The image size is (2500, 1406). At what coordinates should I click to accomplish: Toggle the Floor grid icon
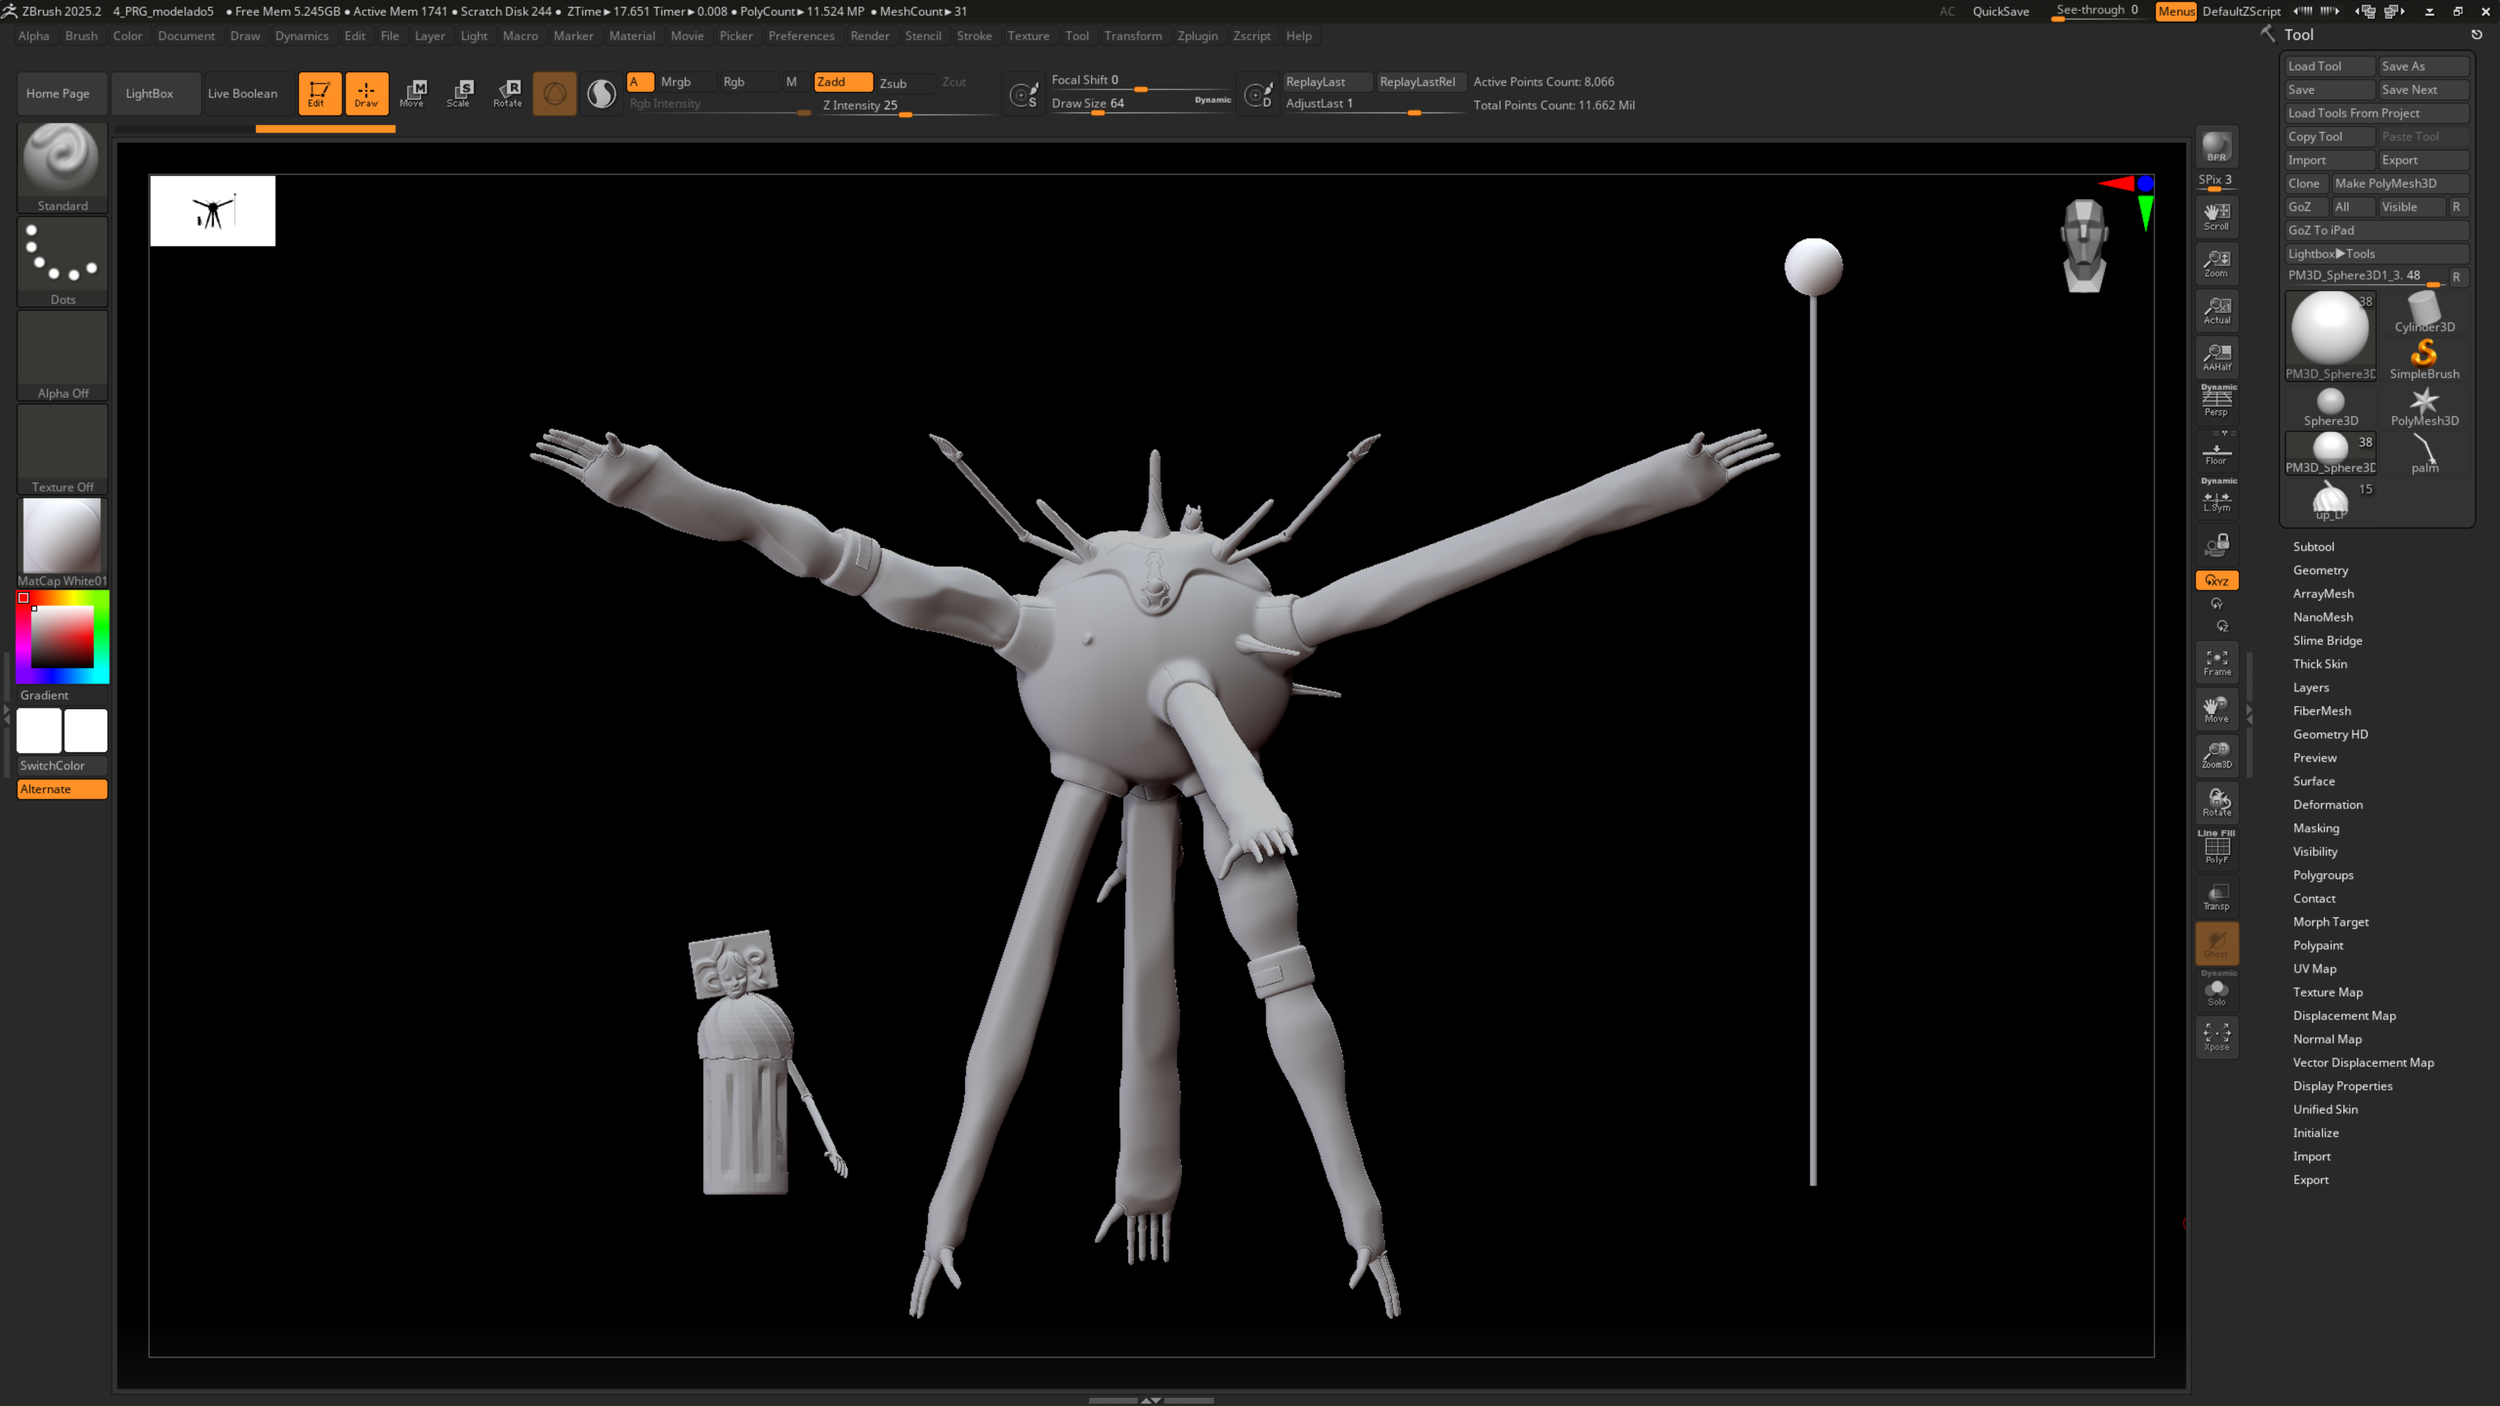[x=2216, y=453]
